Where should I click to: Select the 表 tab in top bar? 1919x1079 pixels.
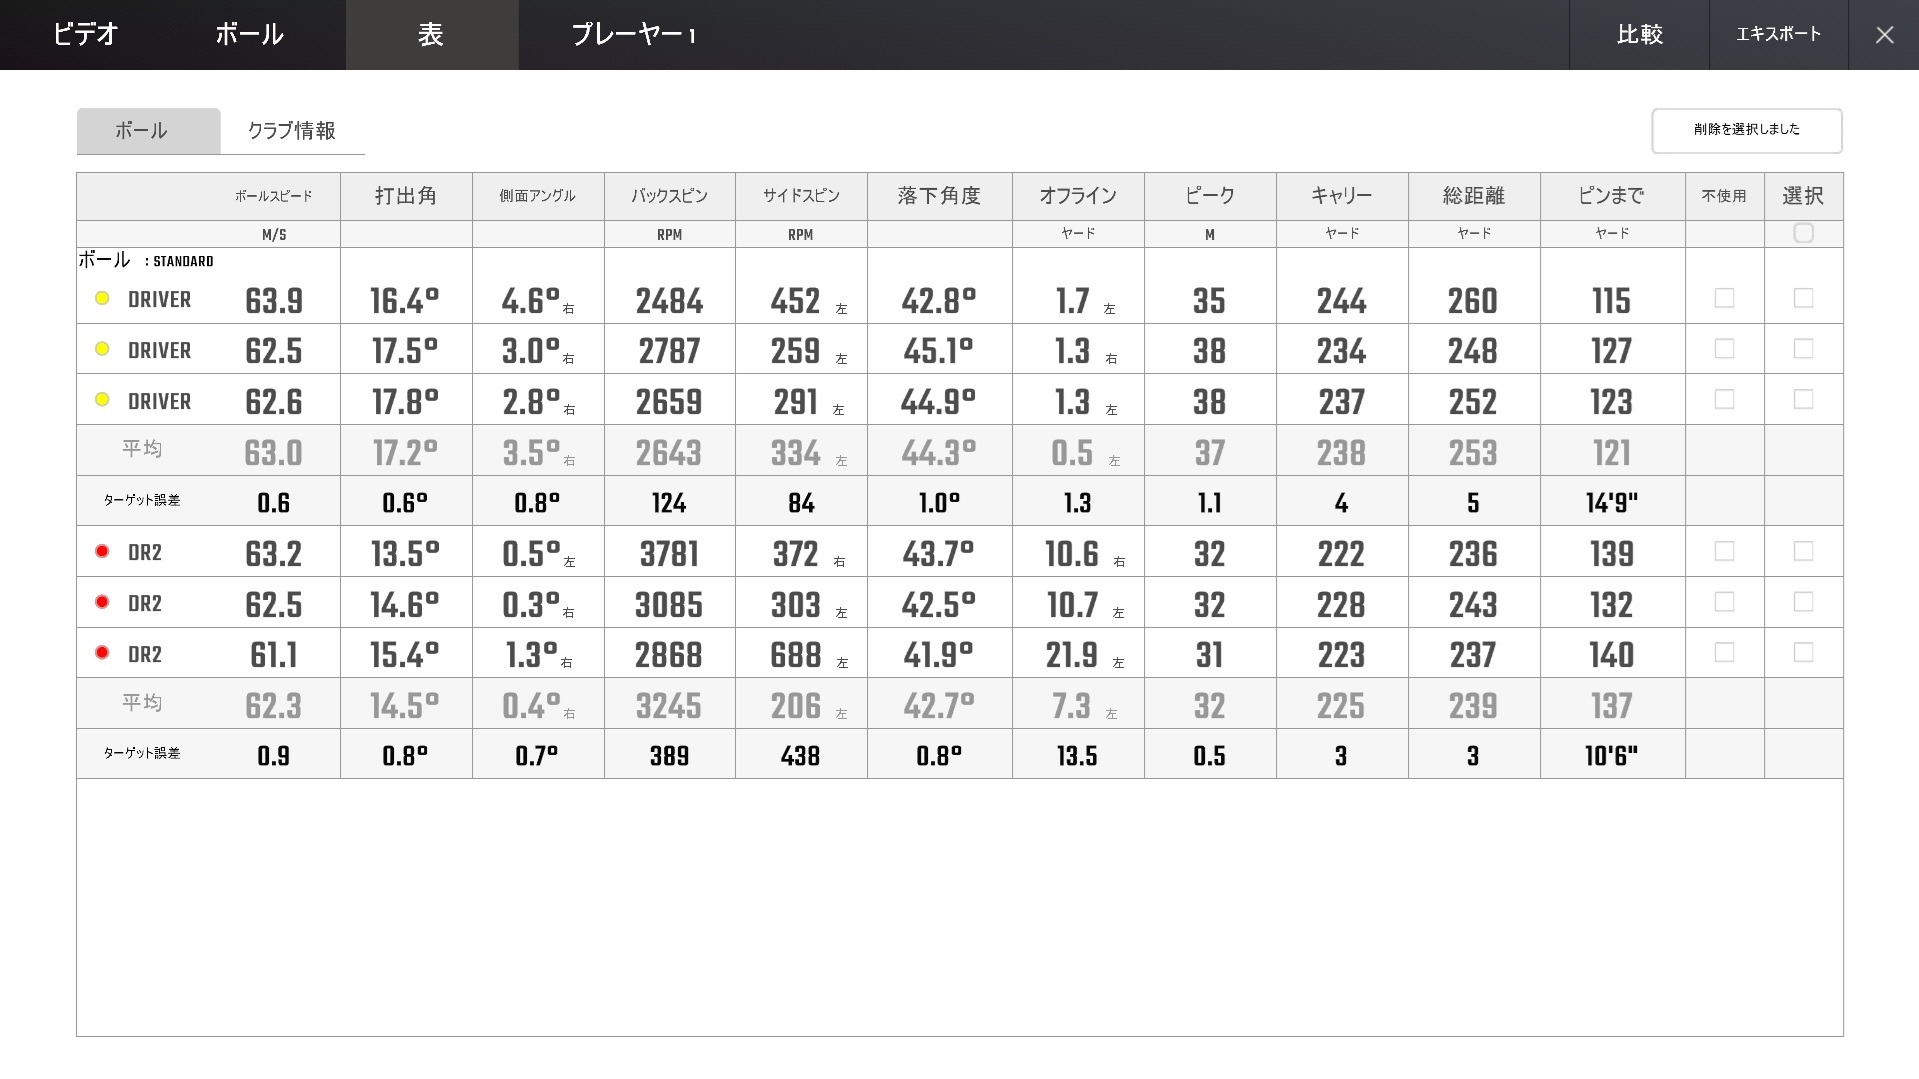431,35
